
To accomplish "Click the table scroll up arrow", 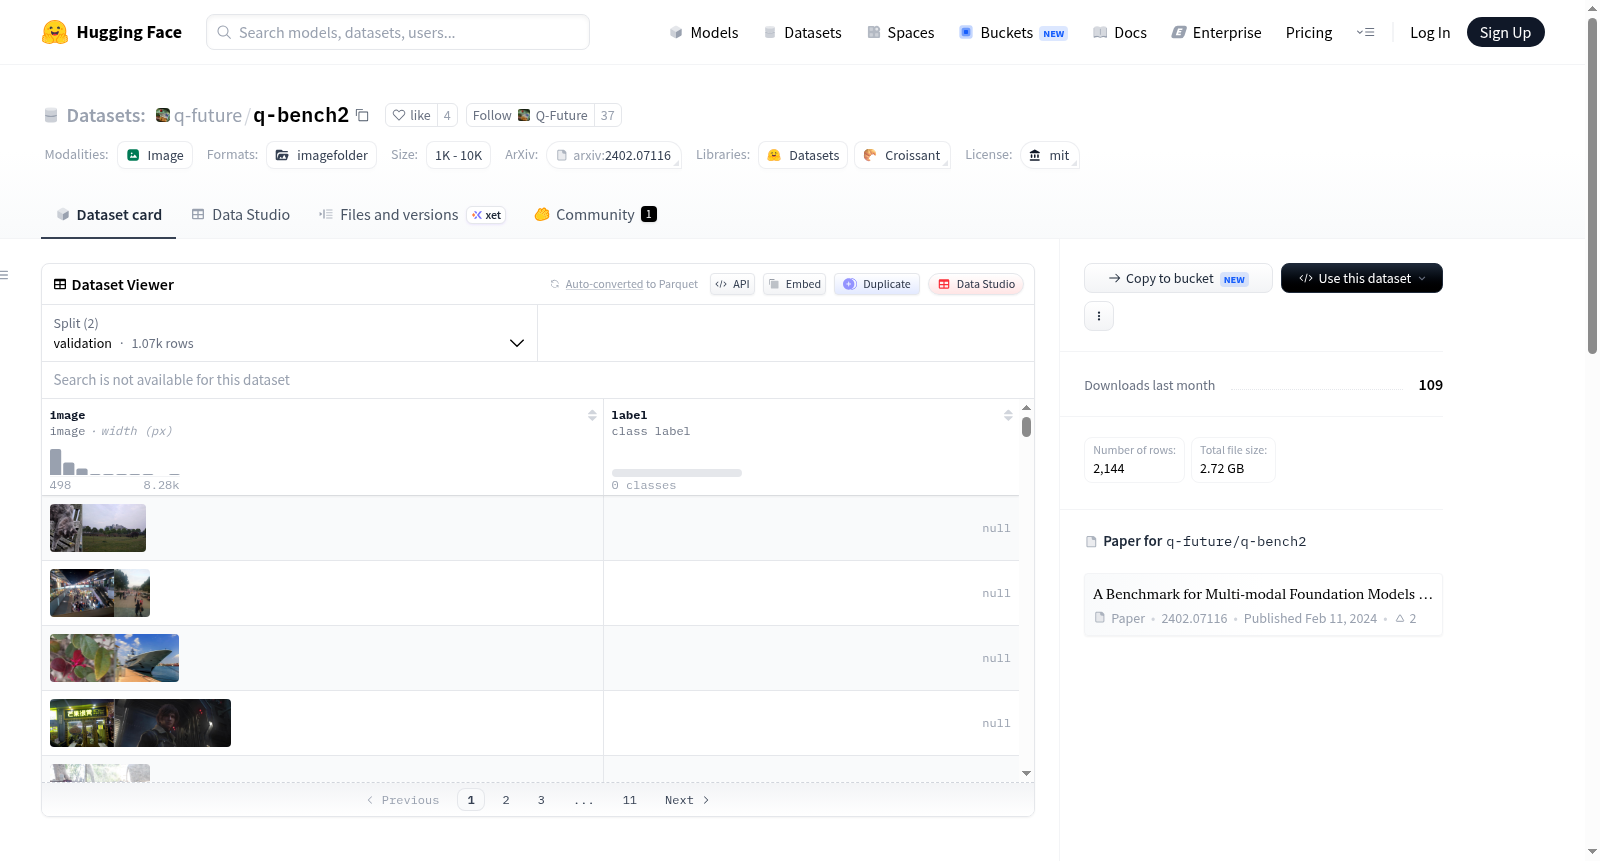I will tap(1026, 408).
